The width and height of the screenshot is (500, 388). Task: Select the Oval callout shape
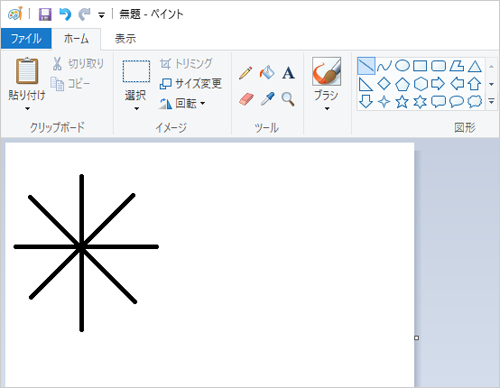pyautogui.click(x=456, y=102)
